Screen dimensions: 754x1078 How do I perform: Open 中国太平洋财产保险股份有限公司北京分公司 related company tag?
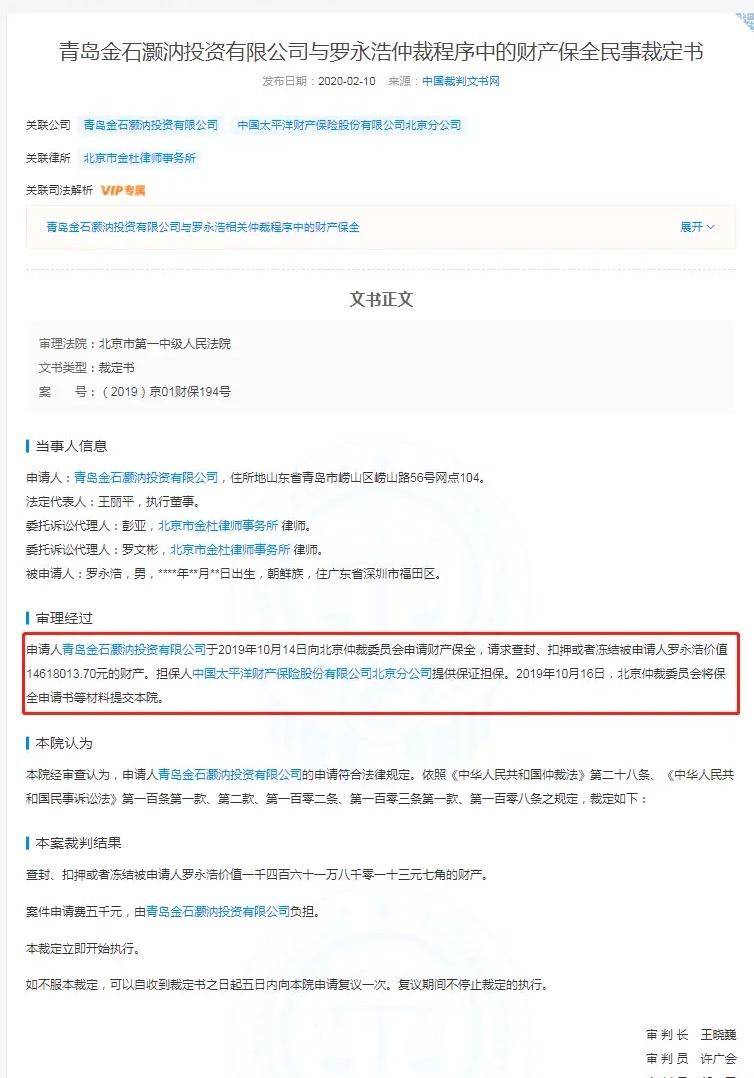[349, 125]
